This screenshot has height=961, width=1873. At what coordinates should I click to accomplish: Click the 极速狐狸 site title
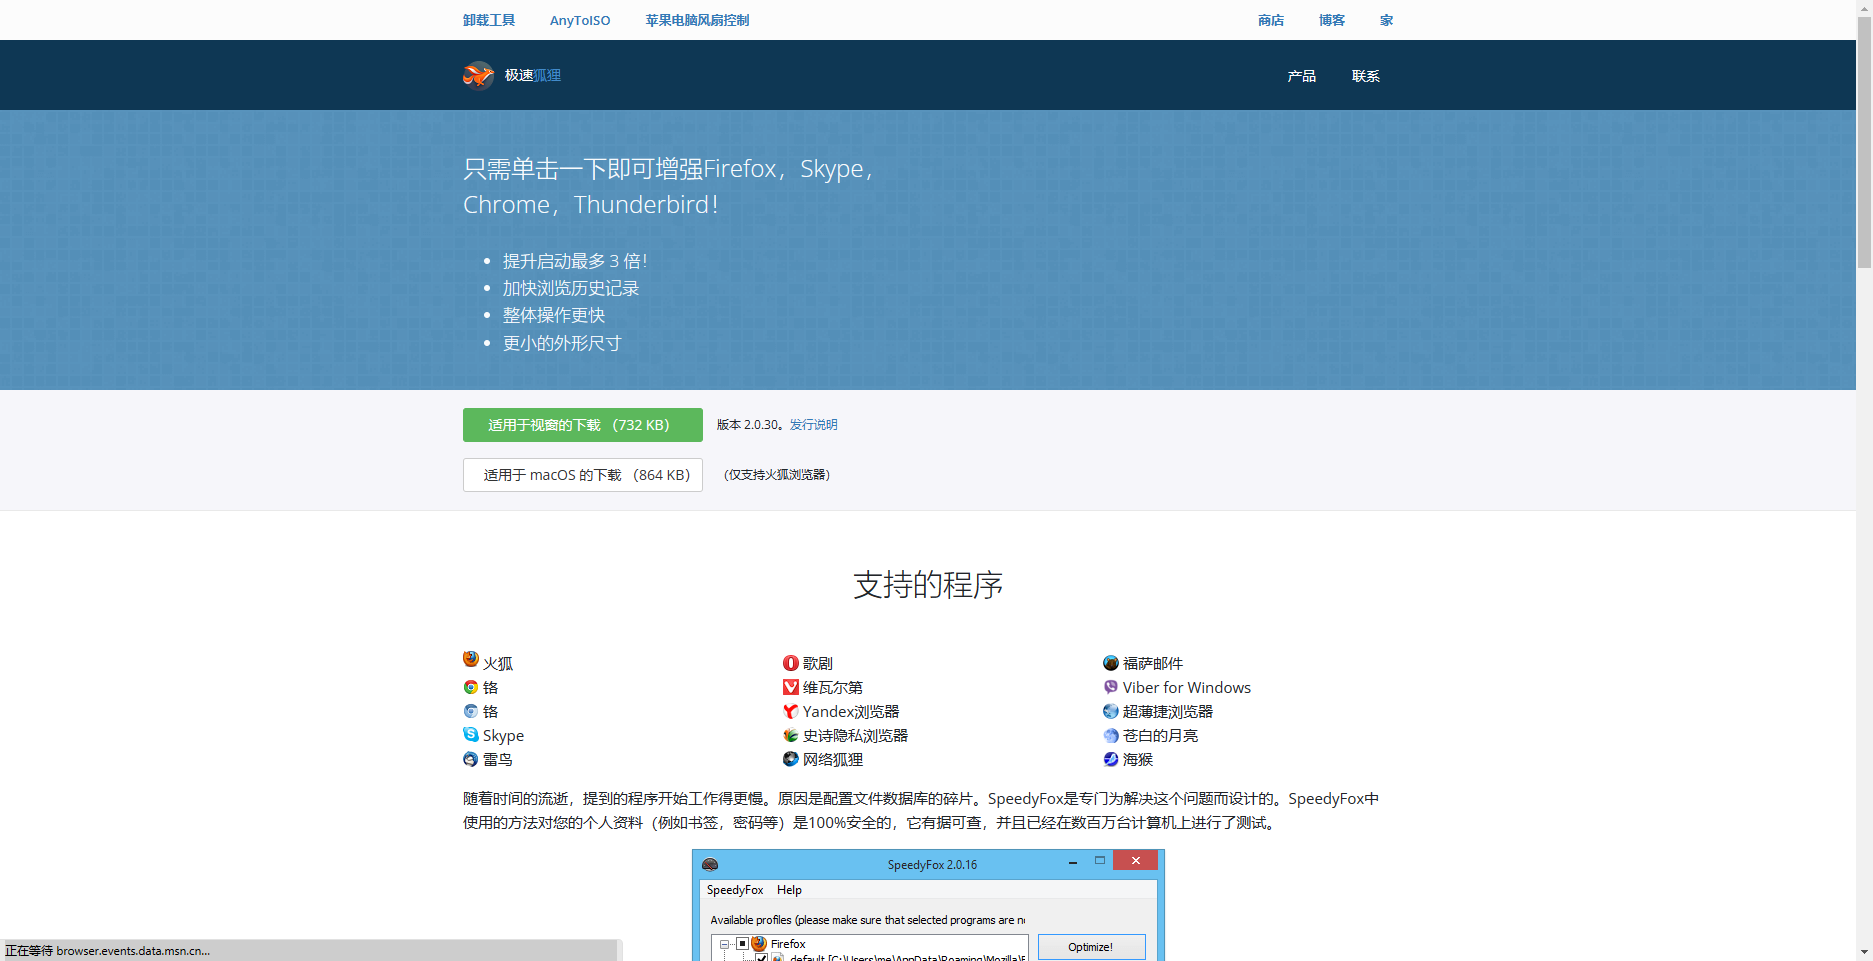(533, 75)
